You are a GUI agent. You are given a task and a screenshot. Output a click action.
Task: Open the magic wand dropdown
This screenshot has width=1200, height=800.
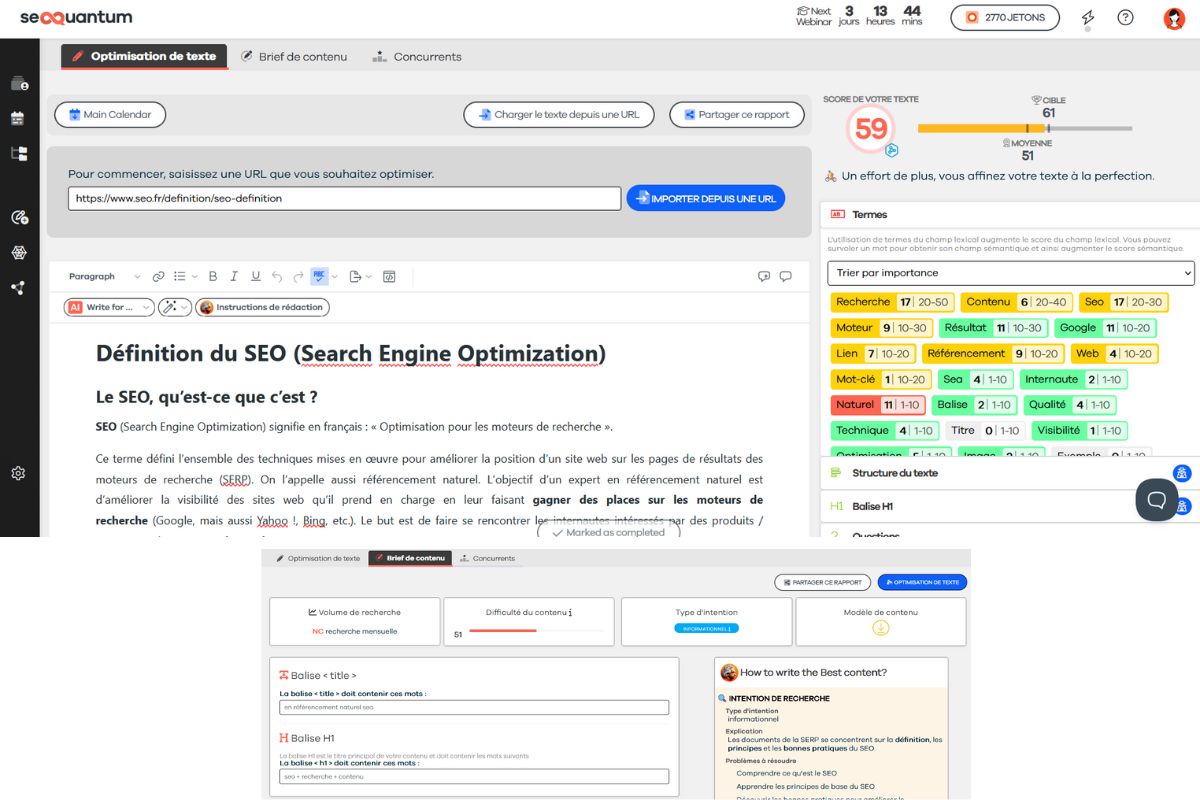coord(174,307)
